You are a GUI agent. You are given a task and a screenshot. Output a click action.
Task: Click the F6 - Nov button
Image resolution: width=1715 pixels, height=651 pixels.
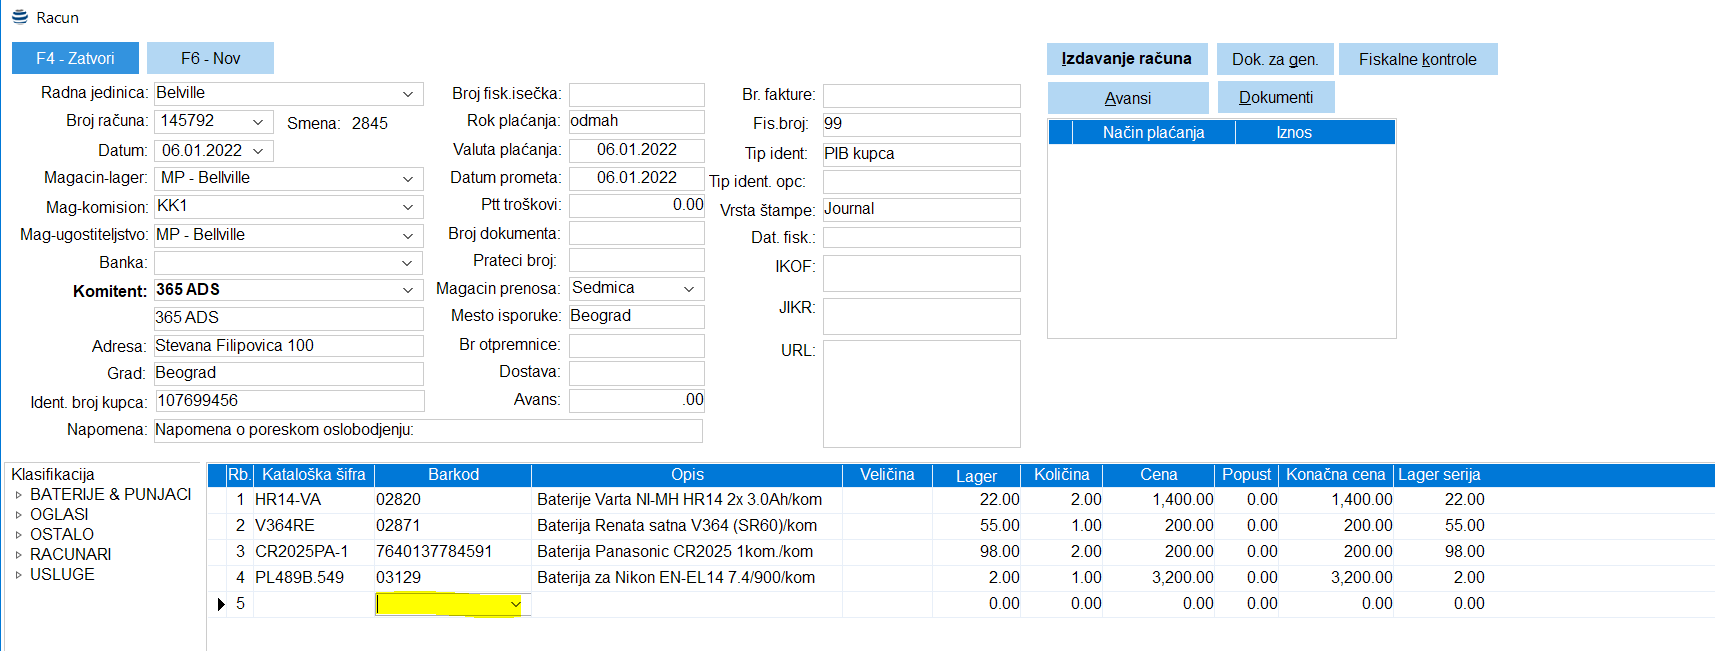pyautogui.click(x=210, y=58)
